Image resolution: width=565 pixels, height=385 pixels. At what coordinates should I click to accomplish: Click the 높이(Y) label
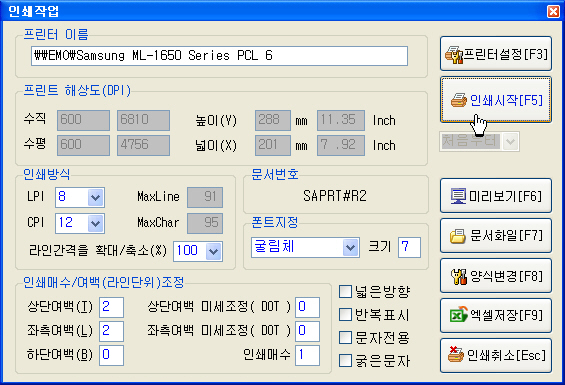(216, 120)
